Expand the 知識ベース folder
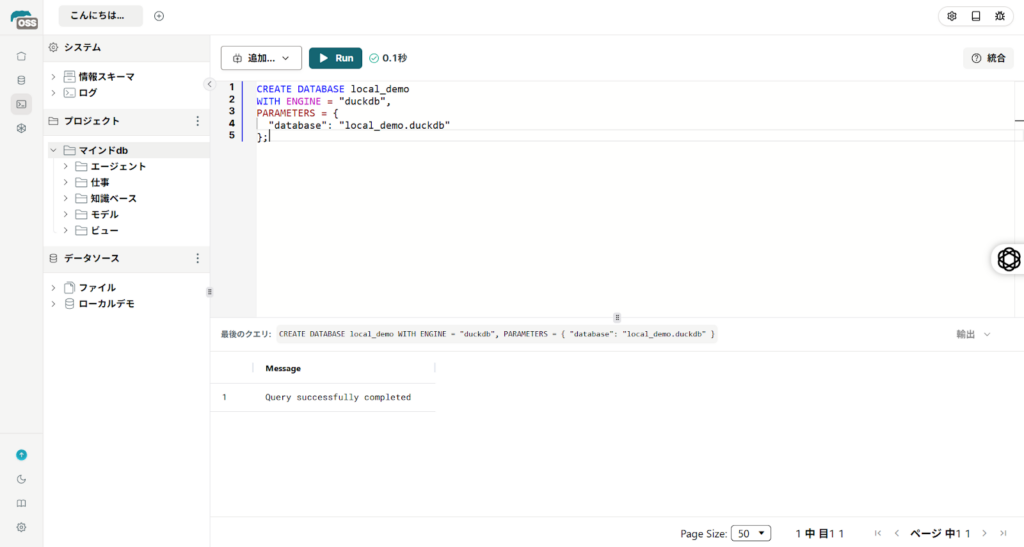Image resolution: width=1024 pixels, height=547 pixels. coord(66,198)
